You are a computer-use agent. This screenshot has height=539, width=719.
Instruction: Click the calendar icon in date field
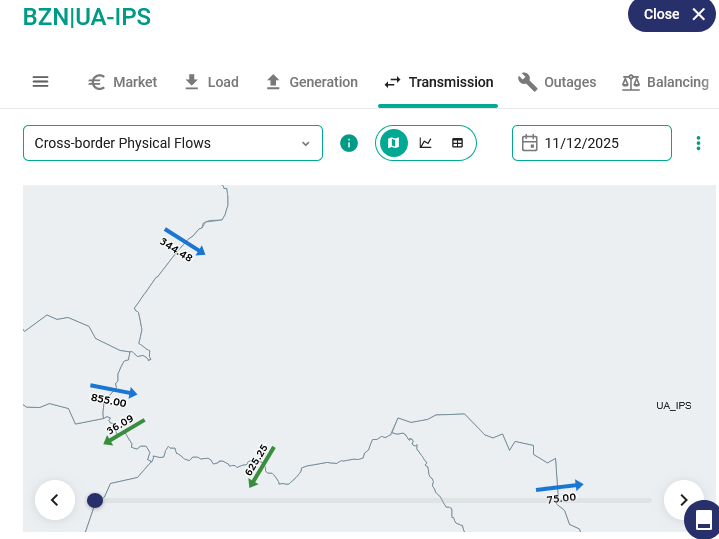[x=530, y=143]
